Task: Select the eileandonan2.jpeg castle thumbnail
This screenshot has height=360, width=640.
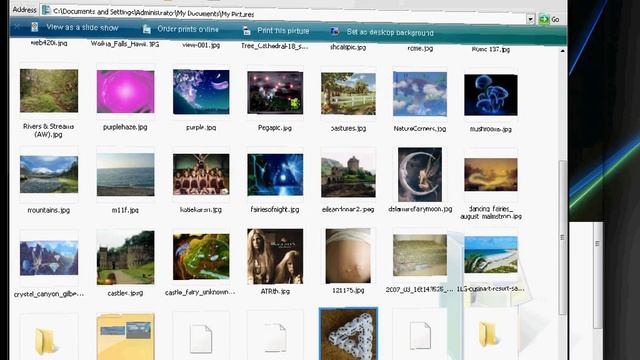Action: (348, 176)
